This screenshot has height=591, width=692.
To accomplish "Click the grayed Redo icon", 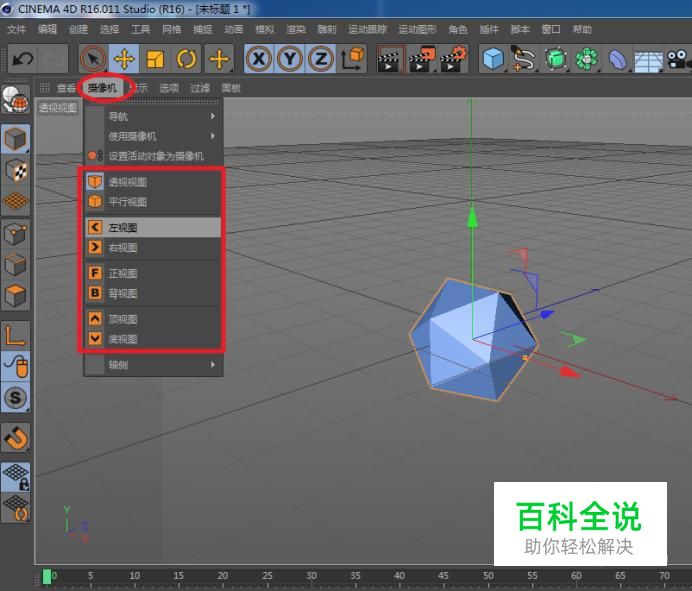I will [53, 59].
